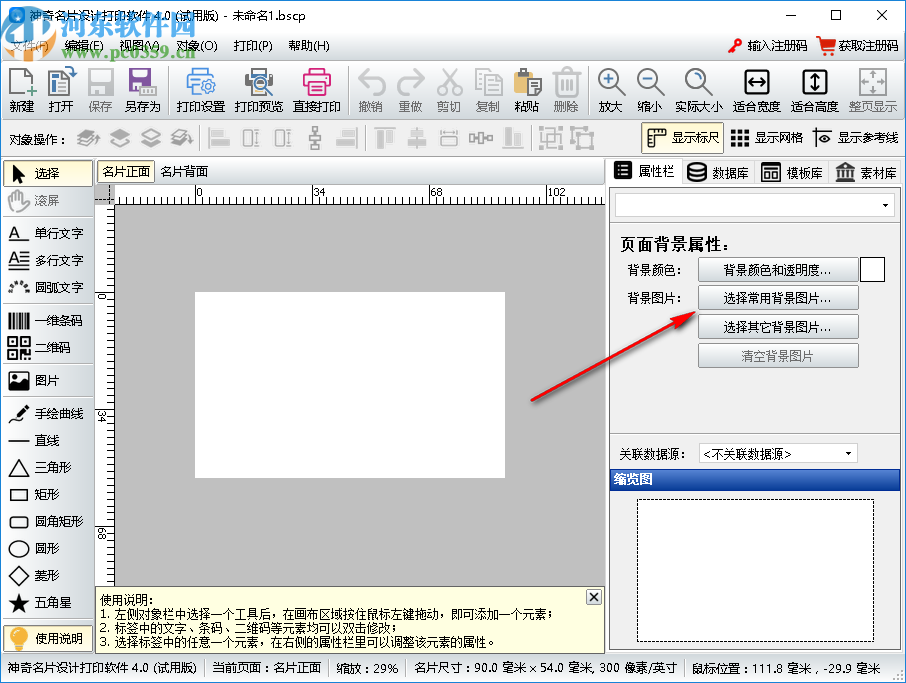Choose 圆弧文字 arc text tool
The width and height of the screenshot is (906, 683).
point(48,287)
